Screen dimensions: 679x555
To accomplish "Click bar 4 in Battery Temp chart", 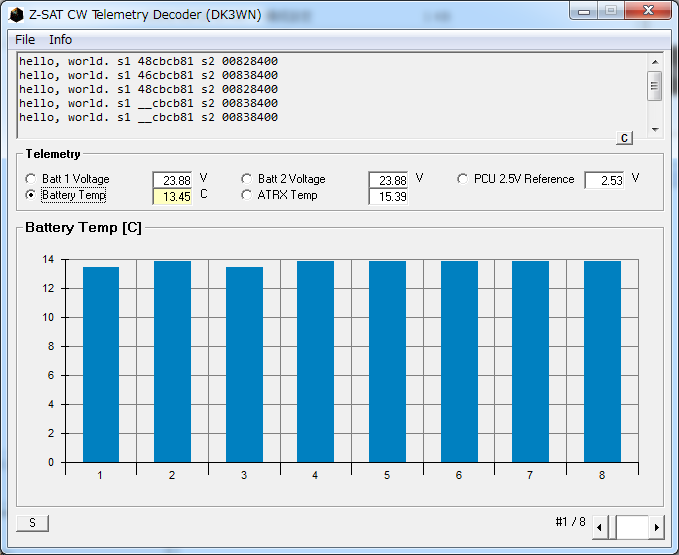I will (x=315, y=361).
